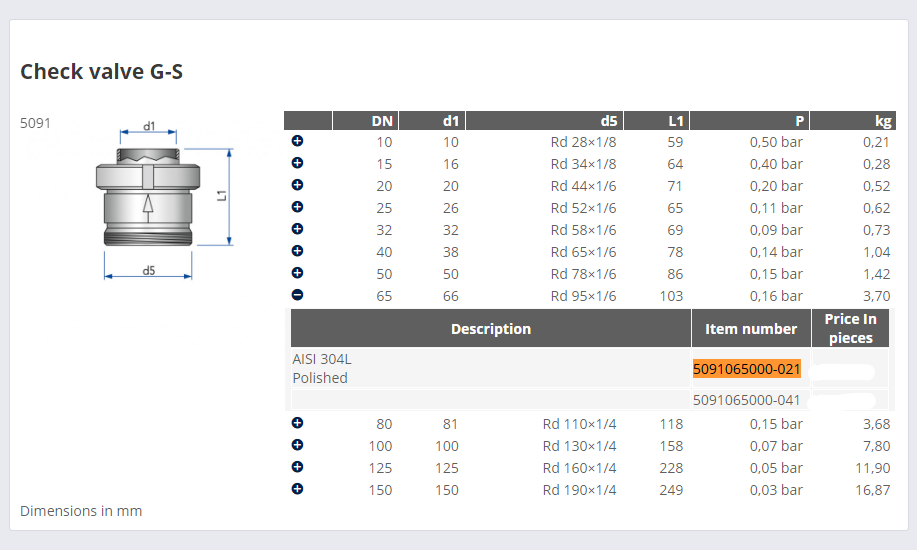Expand the DN 32 row plus icon

pos(297,229)
